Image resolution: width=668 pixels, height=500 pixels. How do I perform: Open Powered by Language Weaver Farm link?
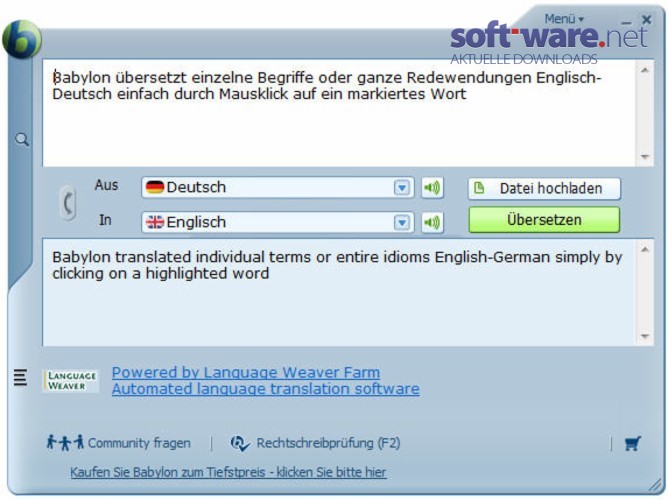click(246, 373)
